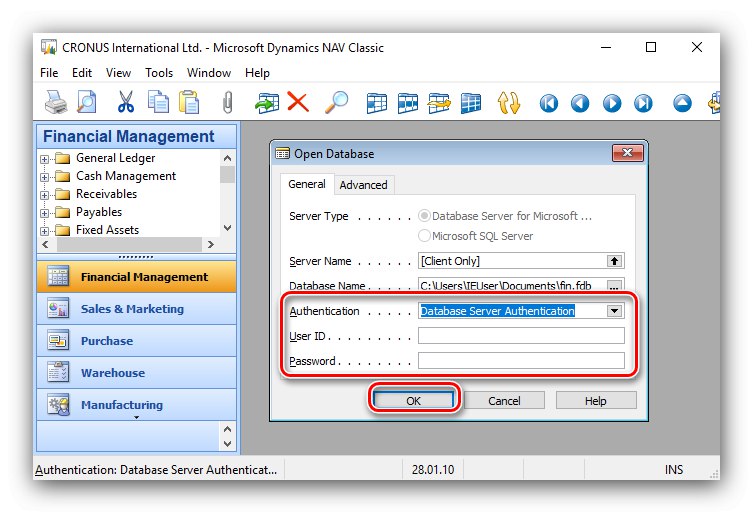Click the Sales & Marketing navigation icon
This screenshot has width=753, height=513.
(58, 308)
